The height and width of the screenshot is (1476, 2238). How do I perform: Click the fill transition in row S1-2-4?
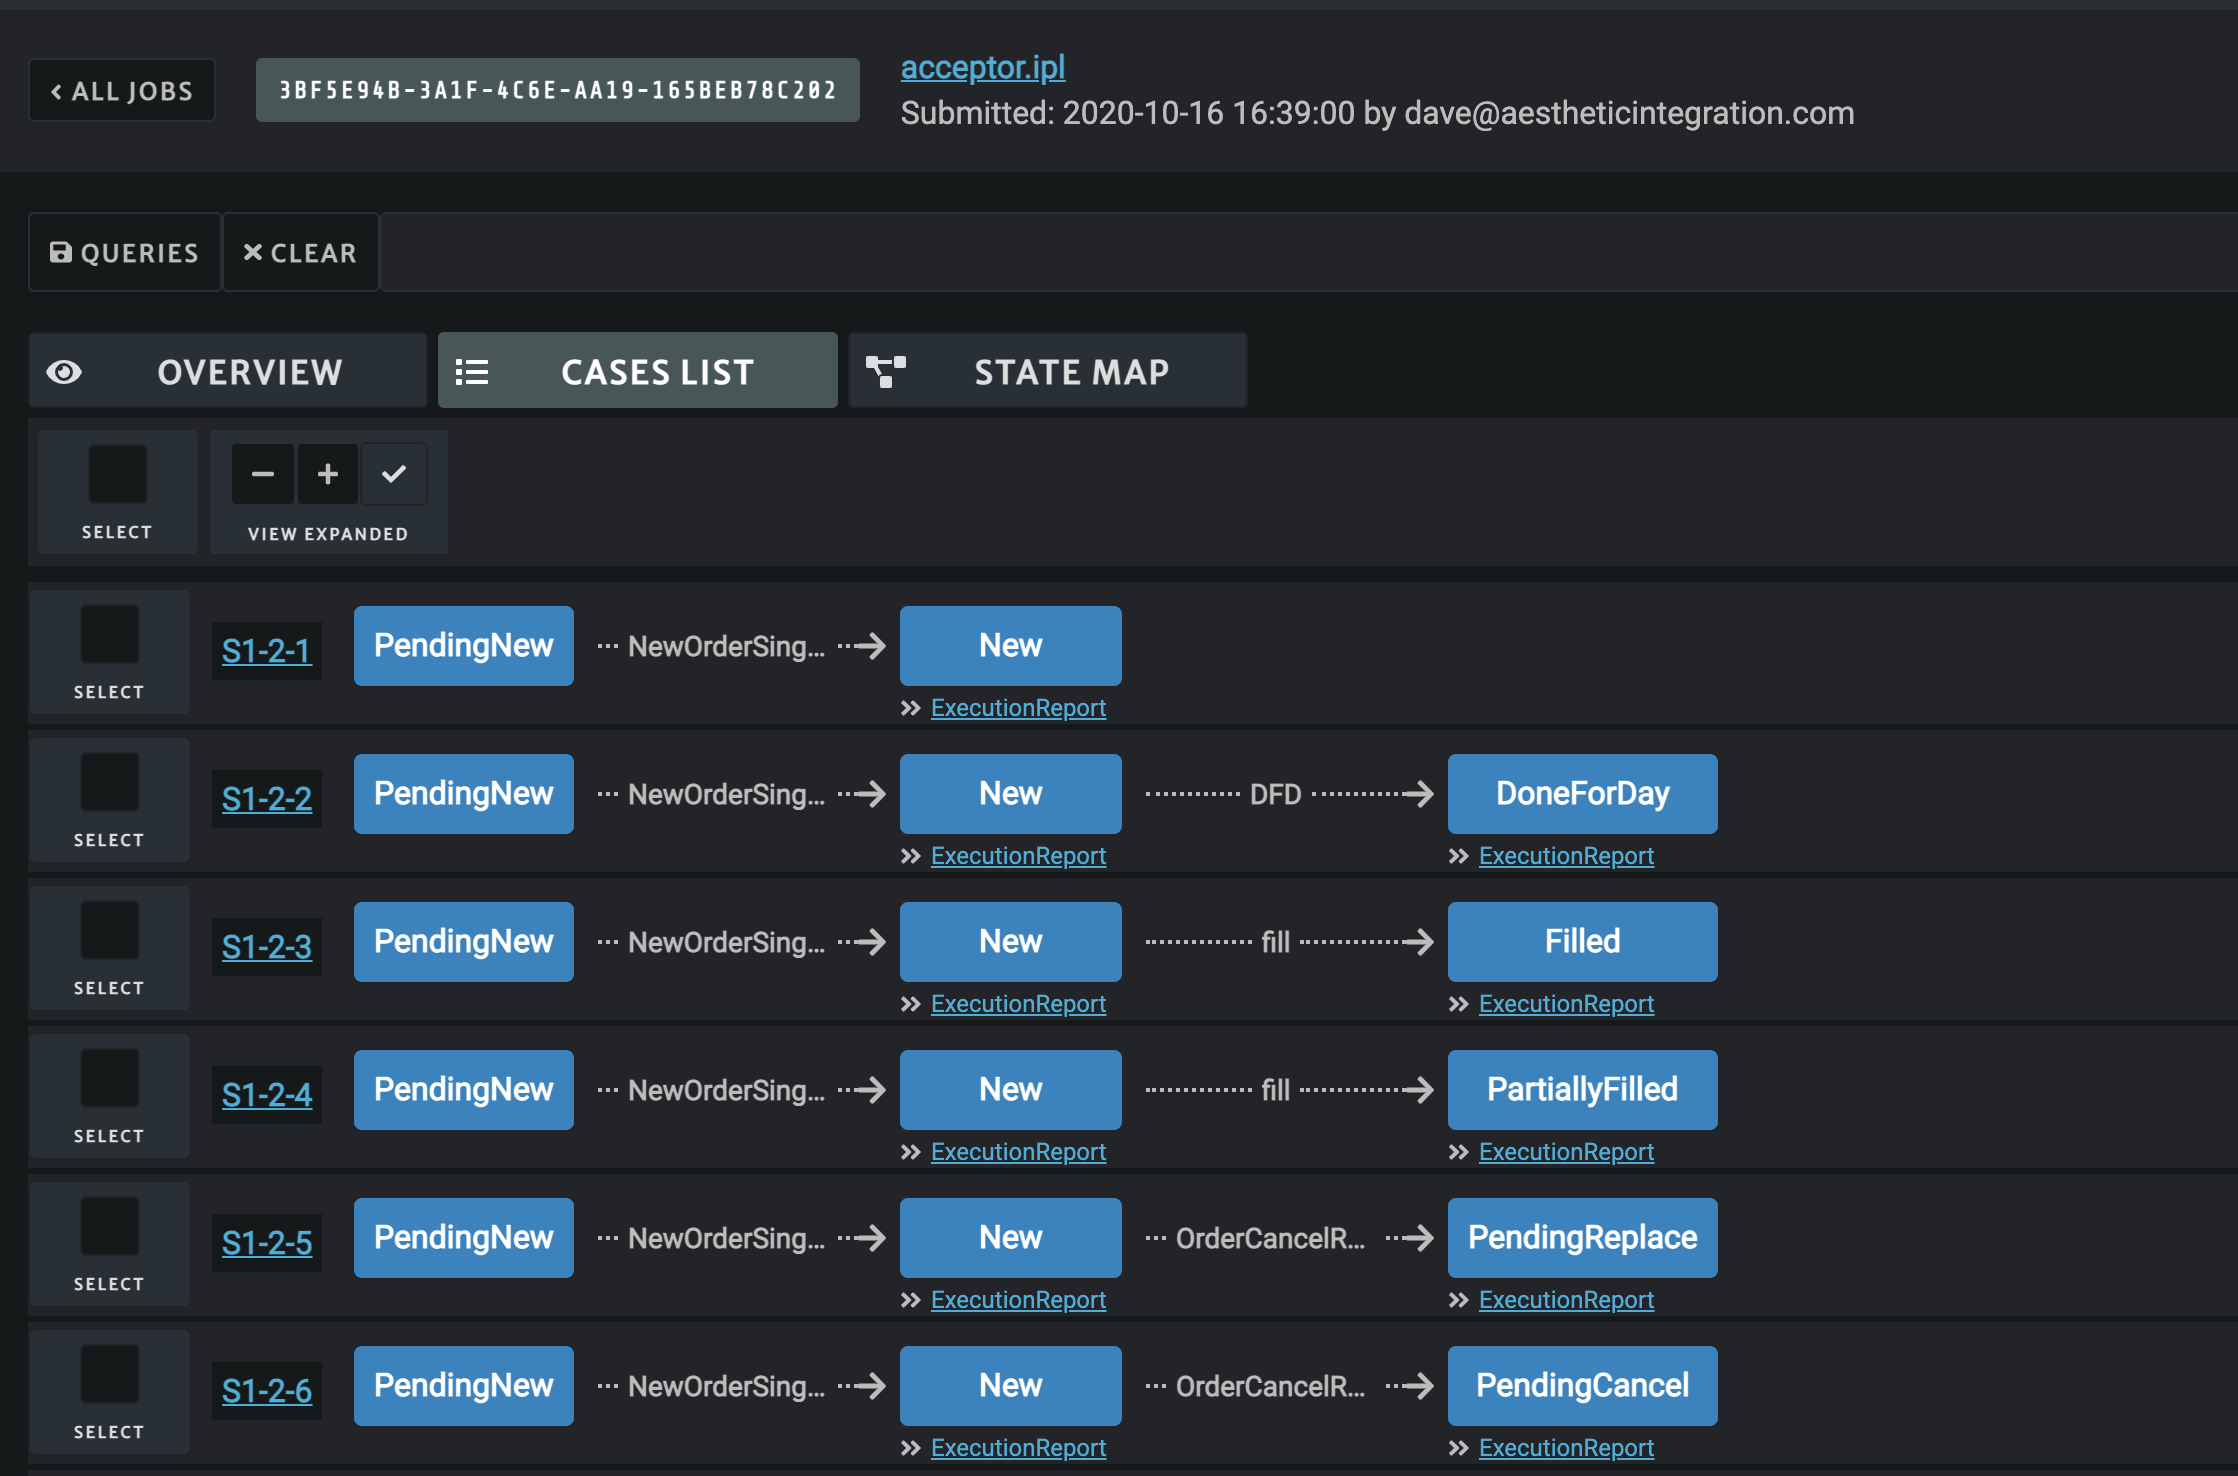[x=1276, y=1090]
